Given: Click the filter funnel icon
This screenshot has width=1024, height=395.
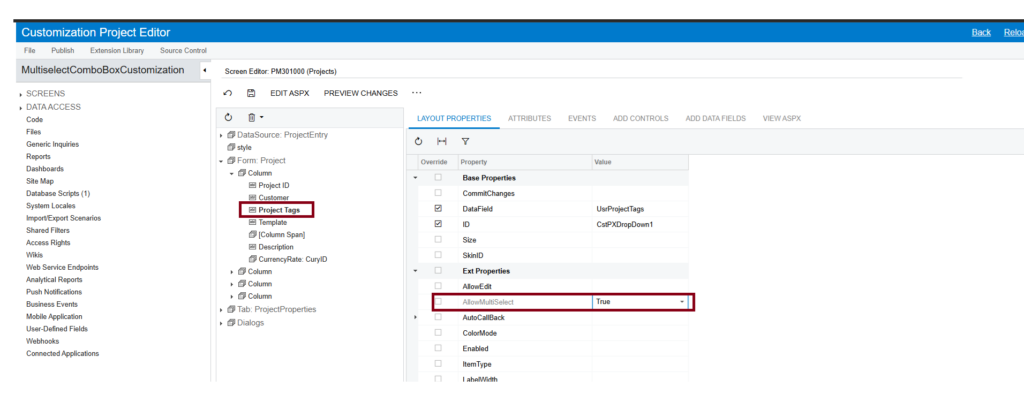Looking at the screenshot, I should point(466,141).
